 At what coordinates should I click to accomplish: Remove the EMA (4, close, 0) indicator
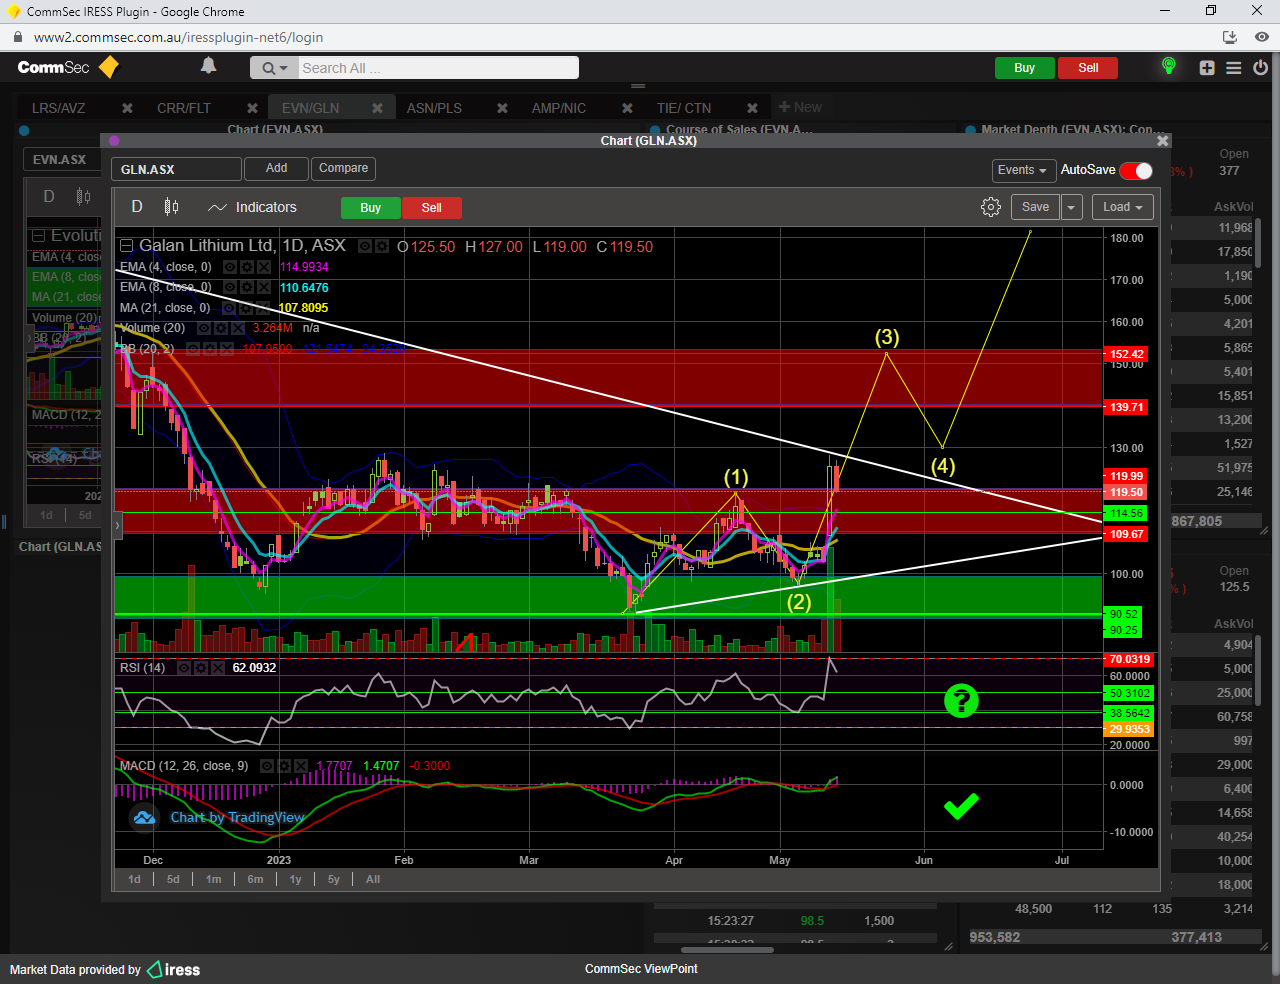pyautogui.click(x=263, y=267)
